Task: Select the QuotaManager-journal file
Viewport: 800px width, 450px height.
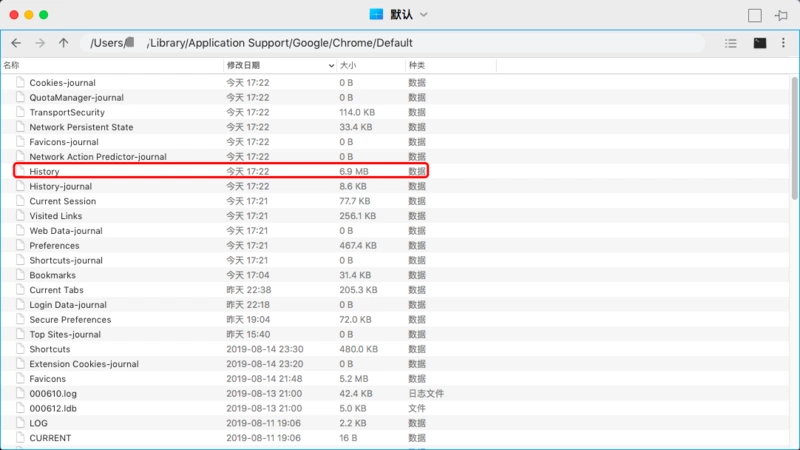Action: coord(77,97)
